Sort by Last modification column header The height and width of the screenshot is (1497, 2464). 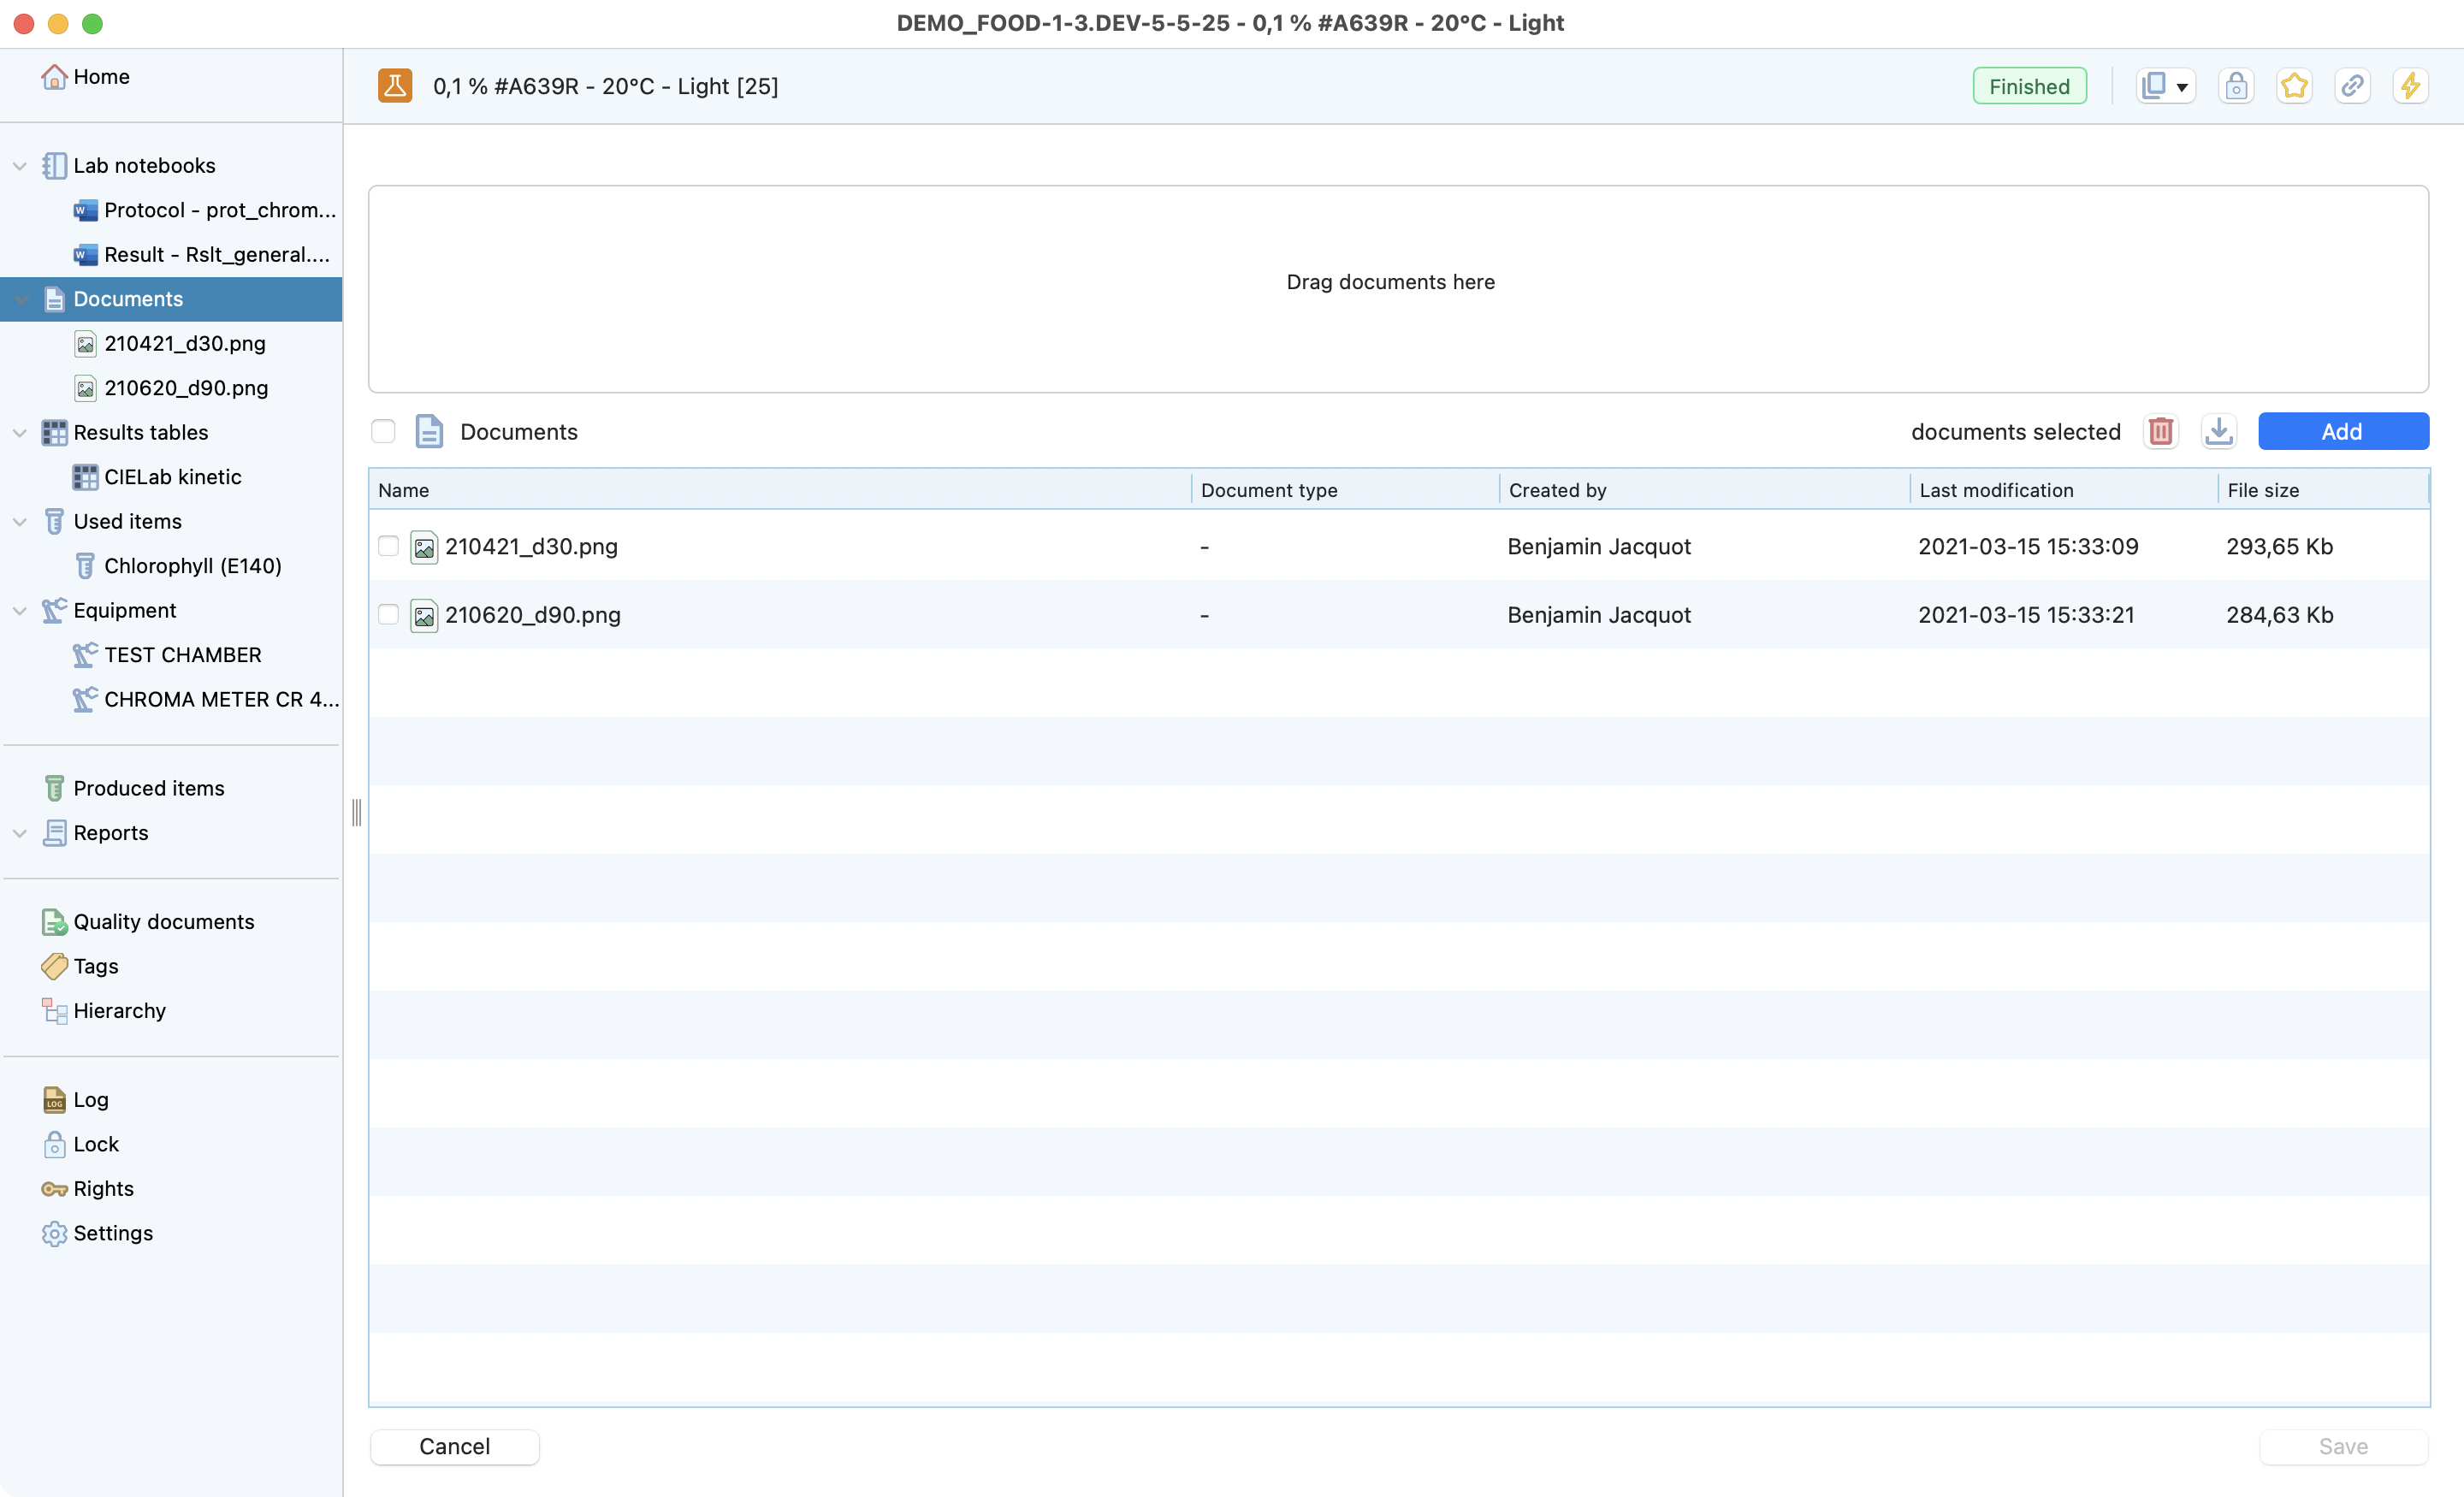click(x=1995, y=490)
